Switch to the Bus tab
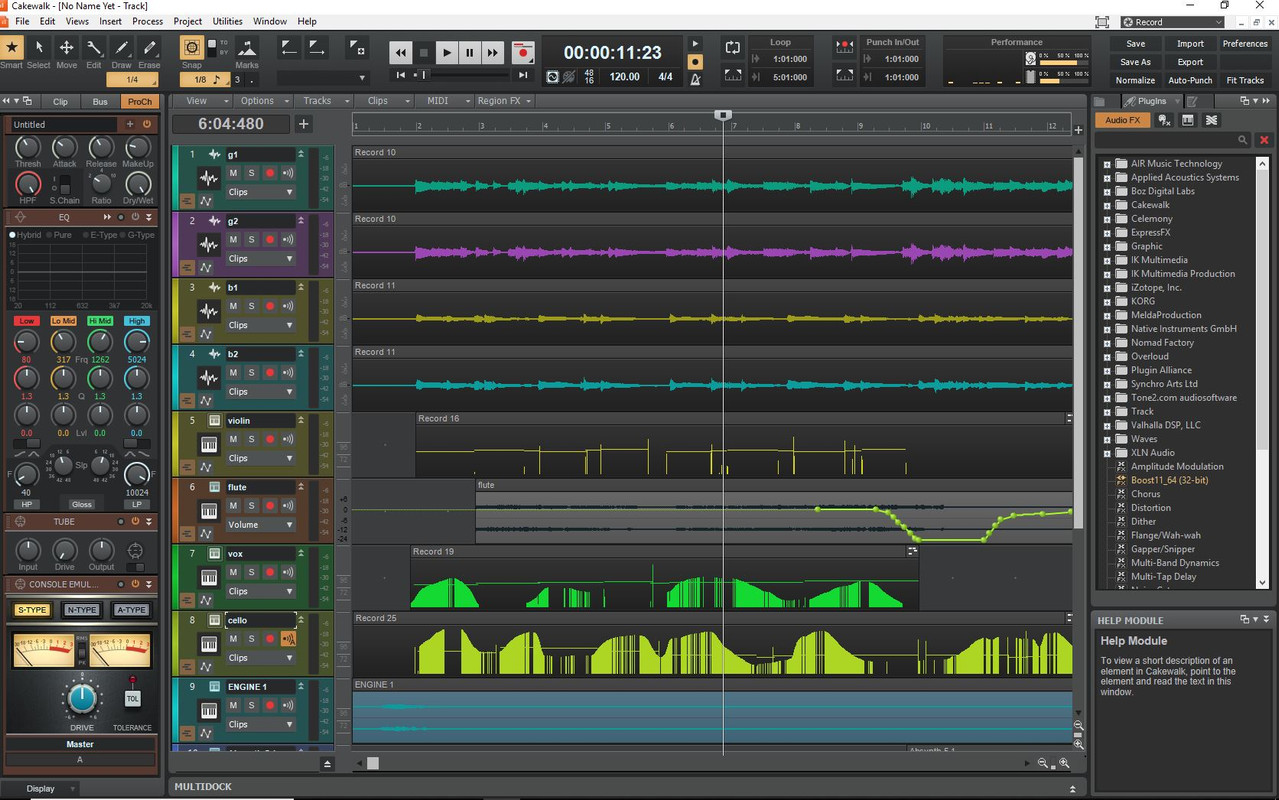The image size is (1279, 800). (x=100, y=101)
